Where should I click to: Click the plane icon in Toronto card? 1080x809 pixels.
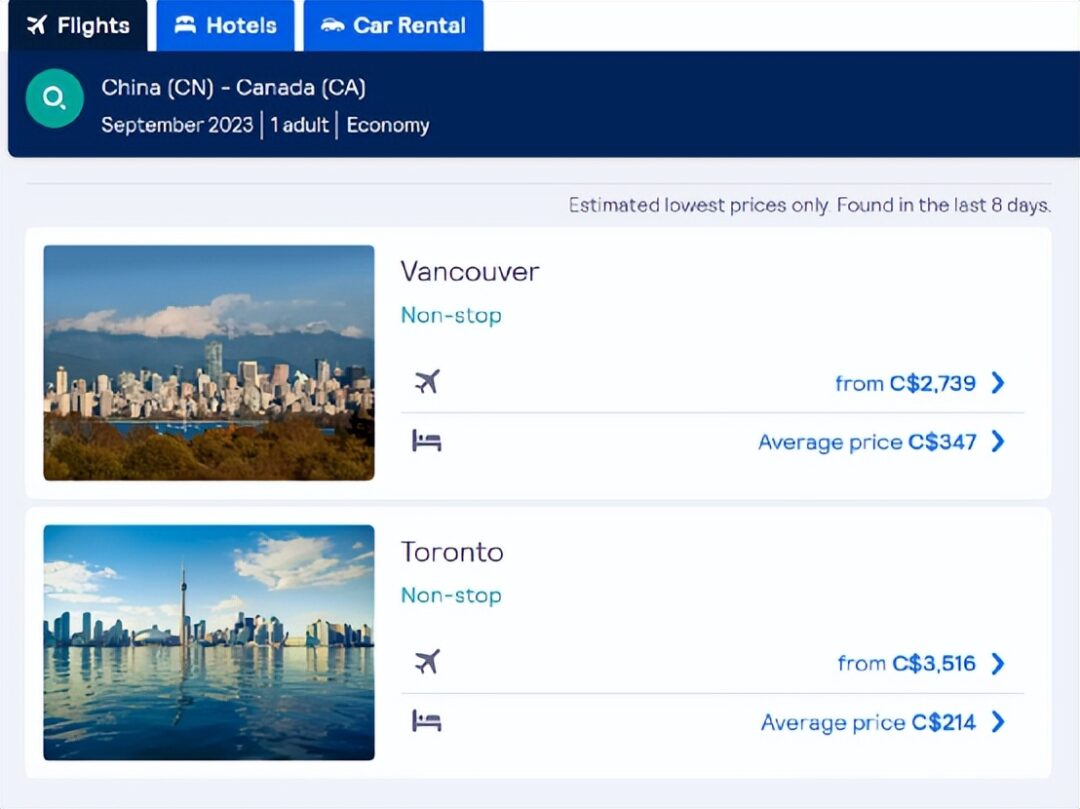pos(427,662)
